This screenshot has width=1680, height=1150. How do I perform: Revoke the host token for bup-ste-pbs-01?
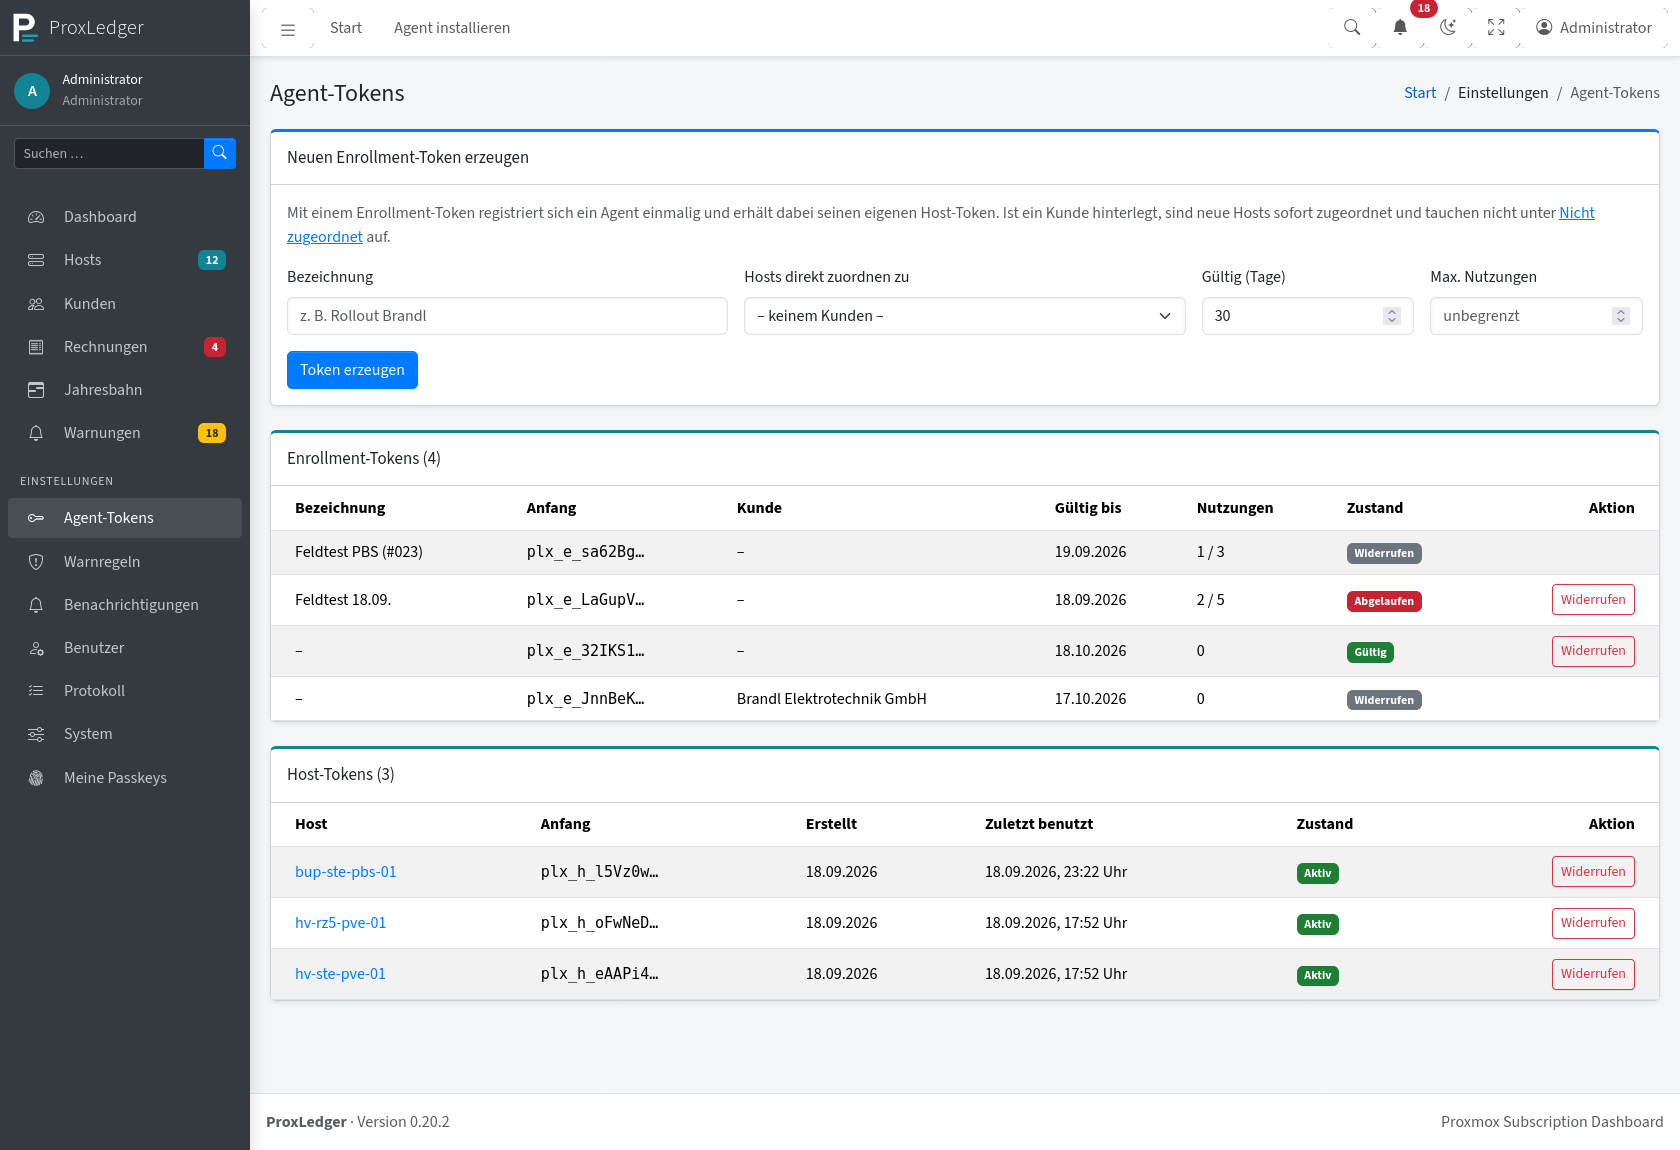coord(1593,872)
